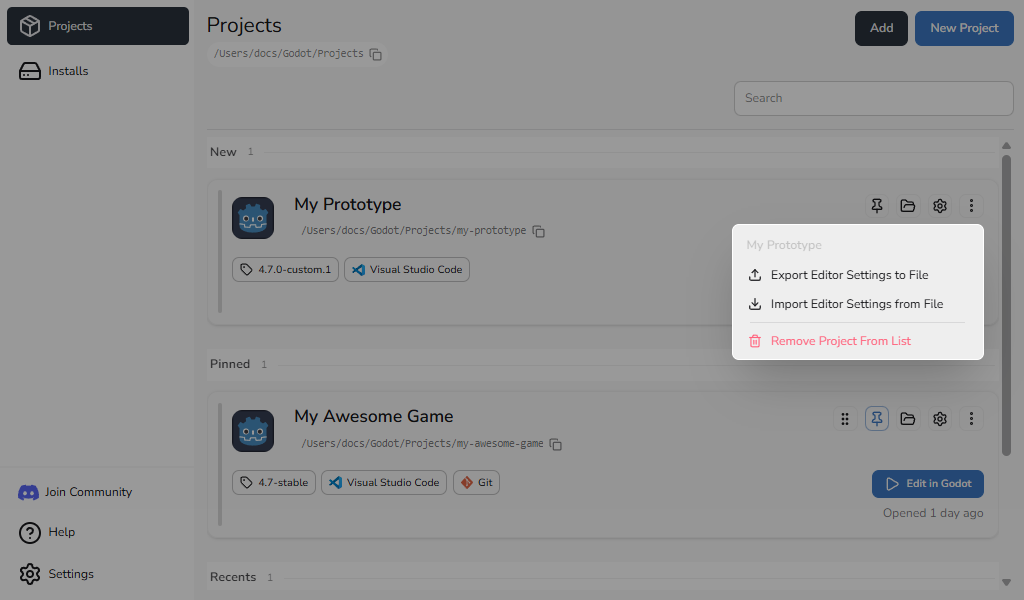The height and width of the screenshot is (600, 1024).
Task: Pin the My Prototype project
Action: coord(876,206)
